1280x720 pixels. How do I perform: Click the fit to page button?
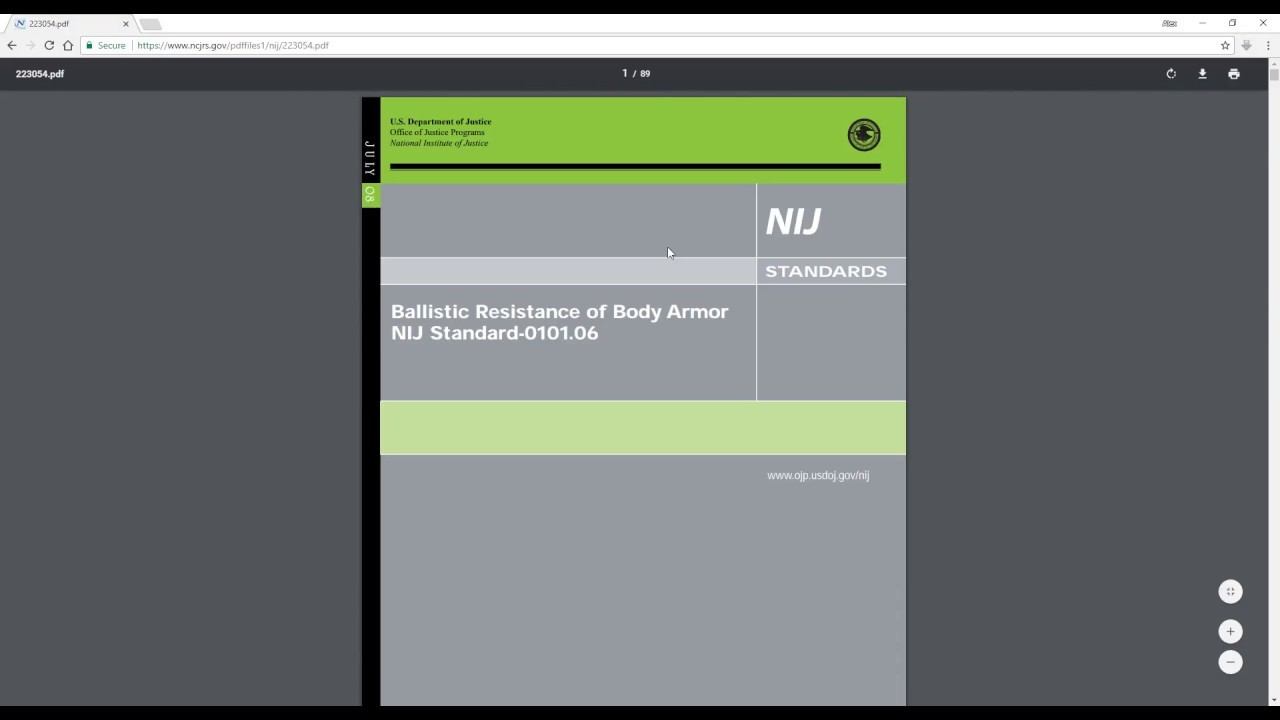click(1230, 592)
